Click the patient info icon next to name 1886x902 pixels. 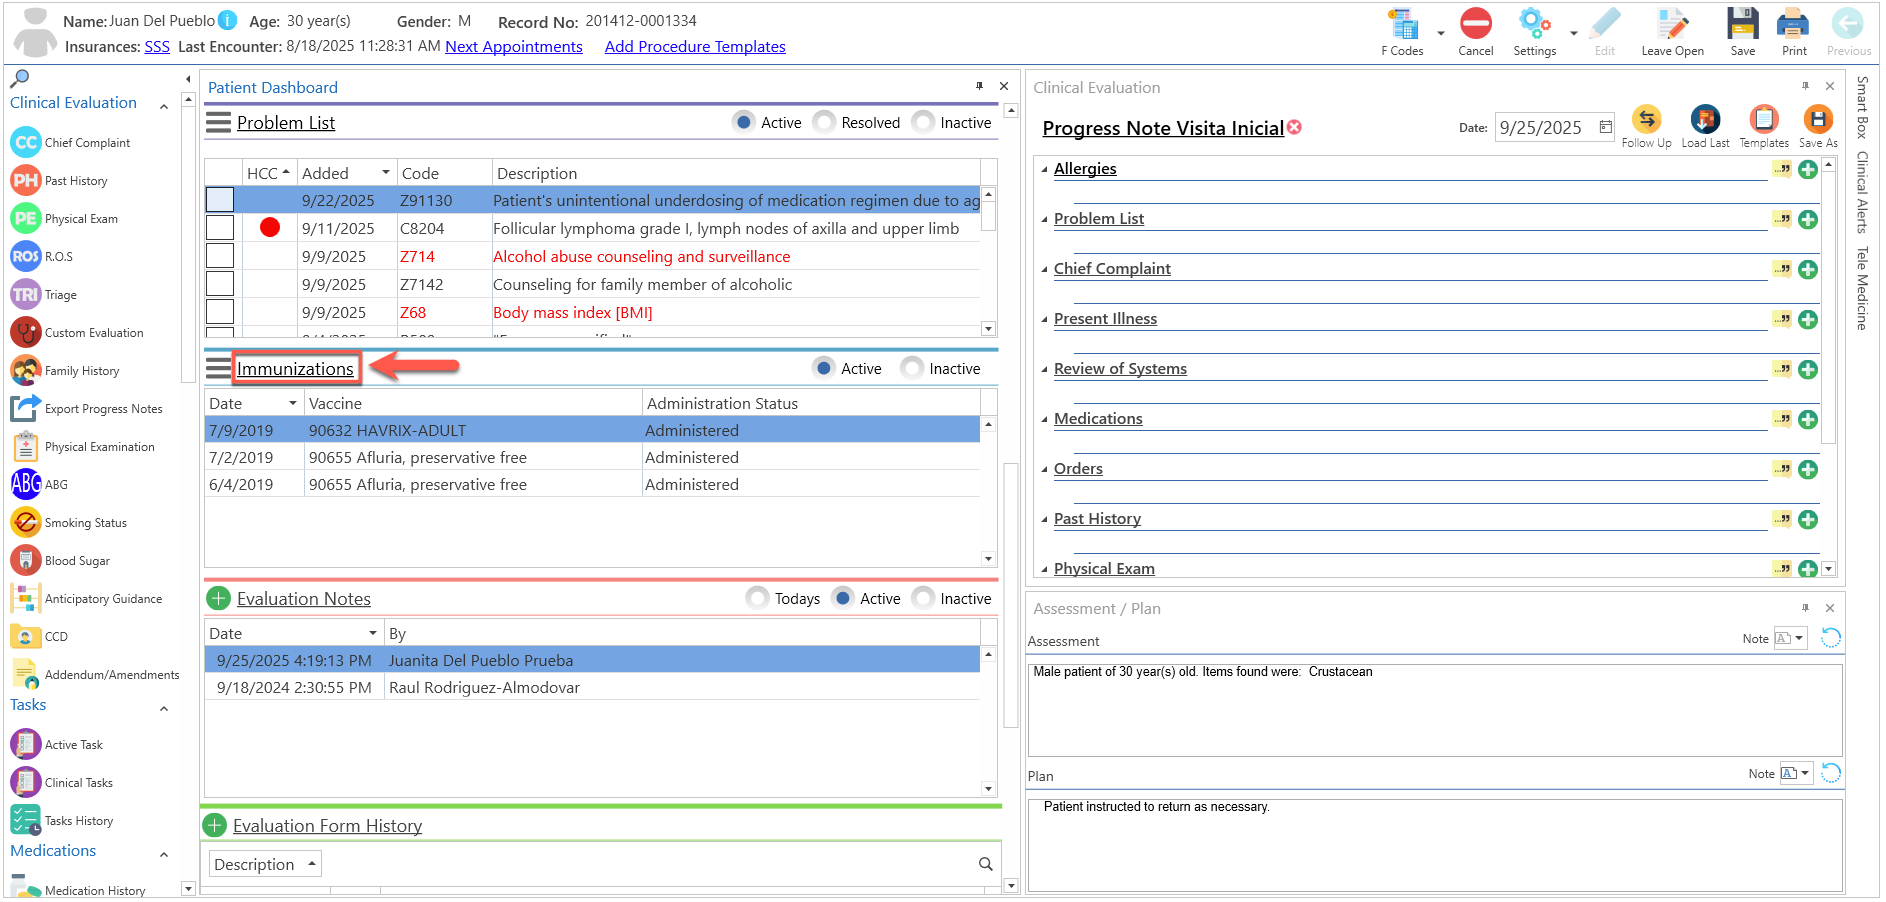pyautogui.click(x=228, y=20)
